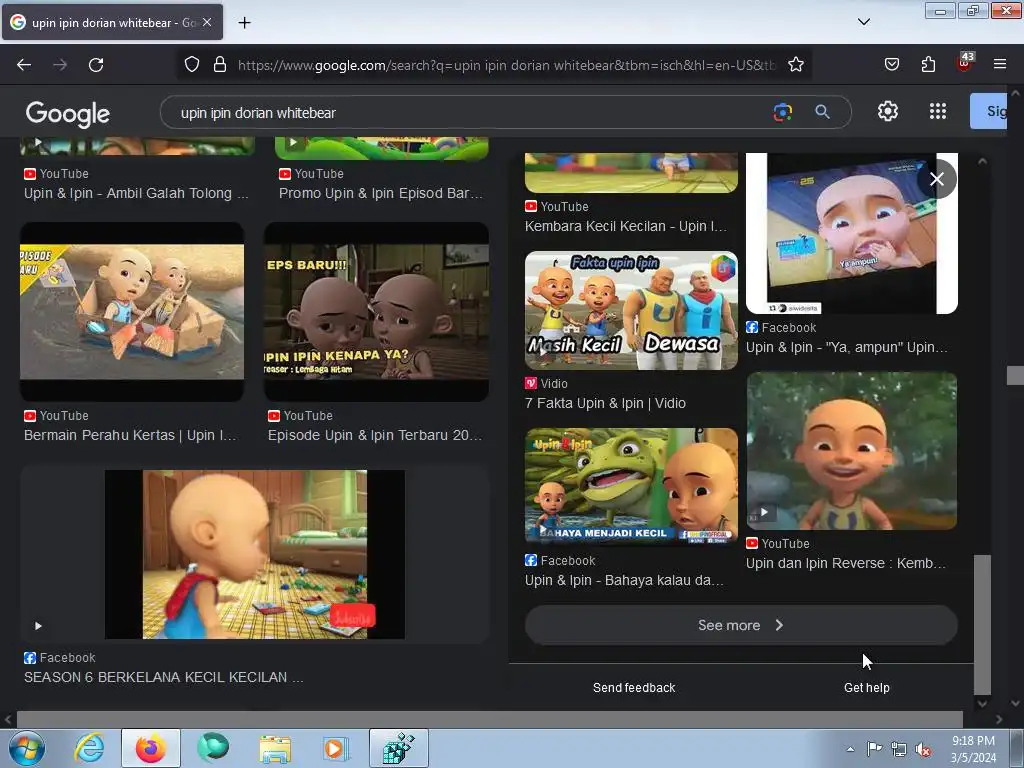
Task: Go back to the previous page
Action: tap(24, 65)
